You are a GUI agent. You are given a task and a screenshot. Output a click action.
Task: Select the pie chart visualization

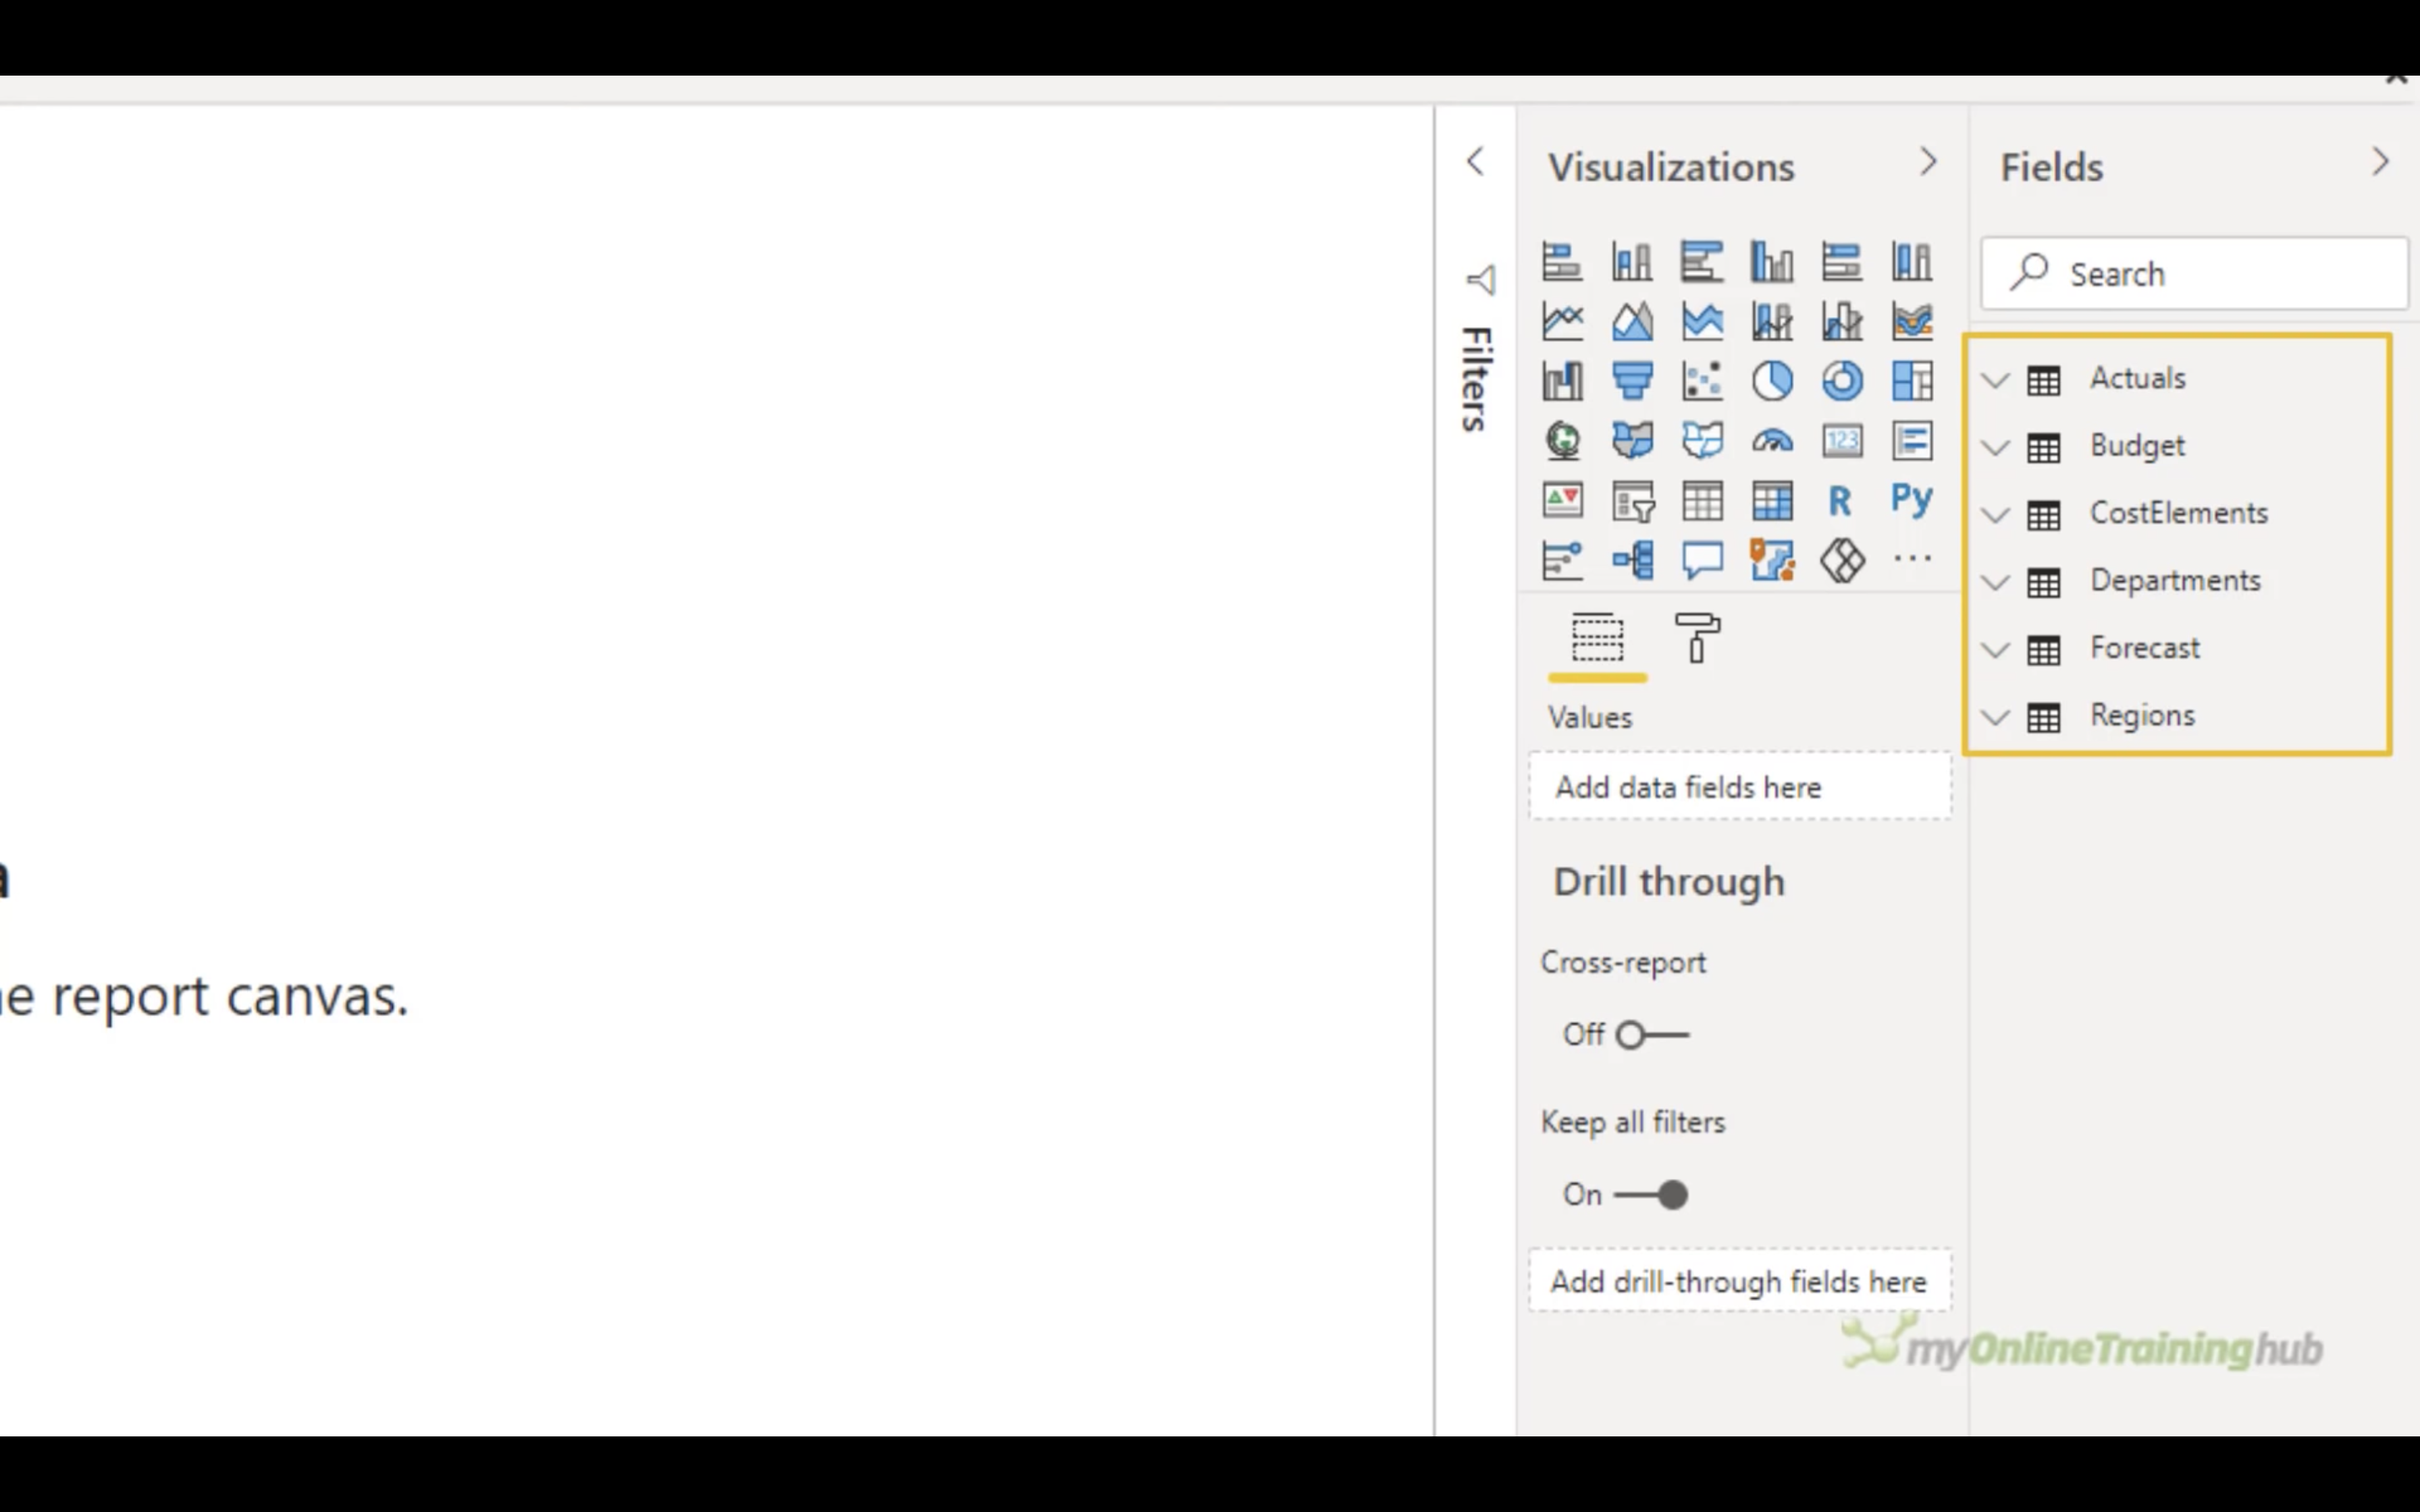[1772, 381]
